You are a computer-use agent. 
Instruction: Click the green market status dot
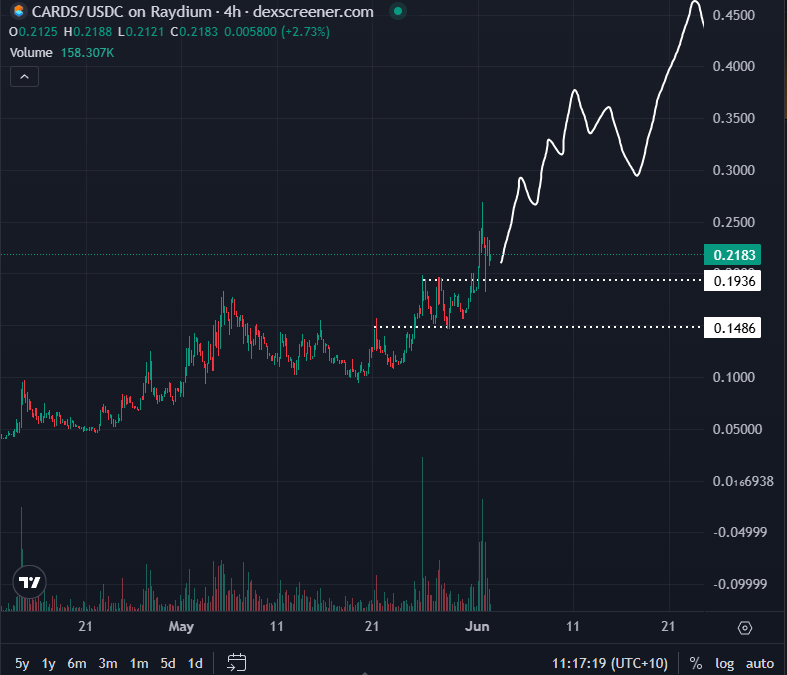[398, 11]
